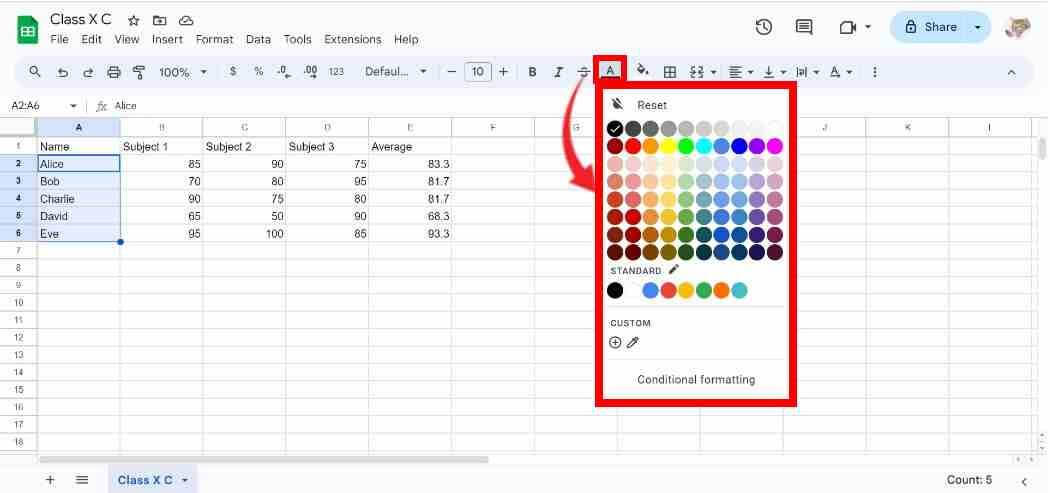Open the Data menu
The width and height of the screenshot is (1050, 493).
tap(258, 40)
